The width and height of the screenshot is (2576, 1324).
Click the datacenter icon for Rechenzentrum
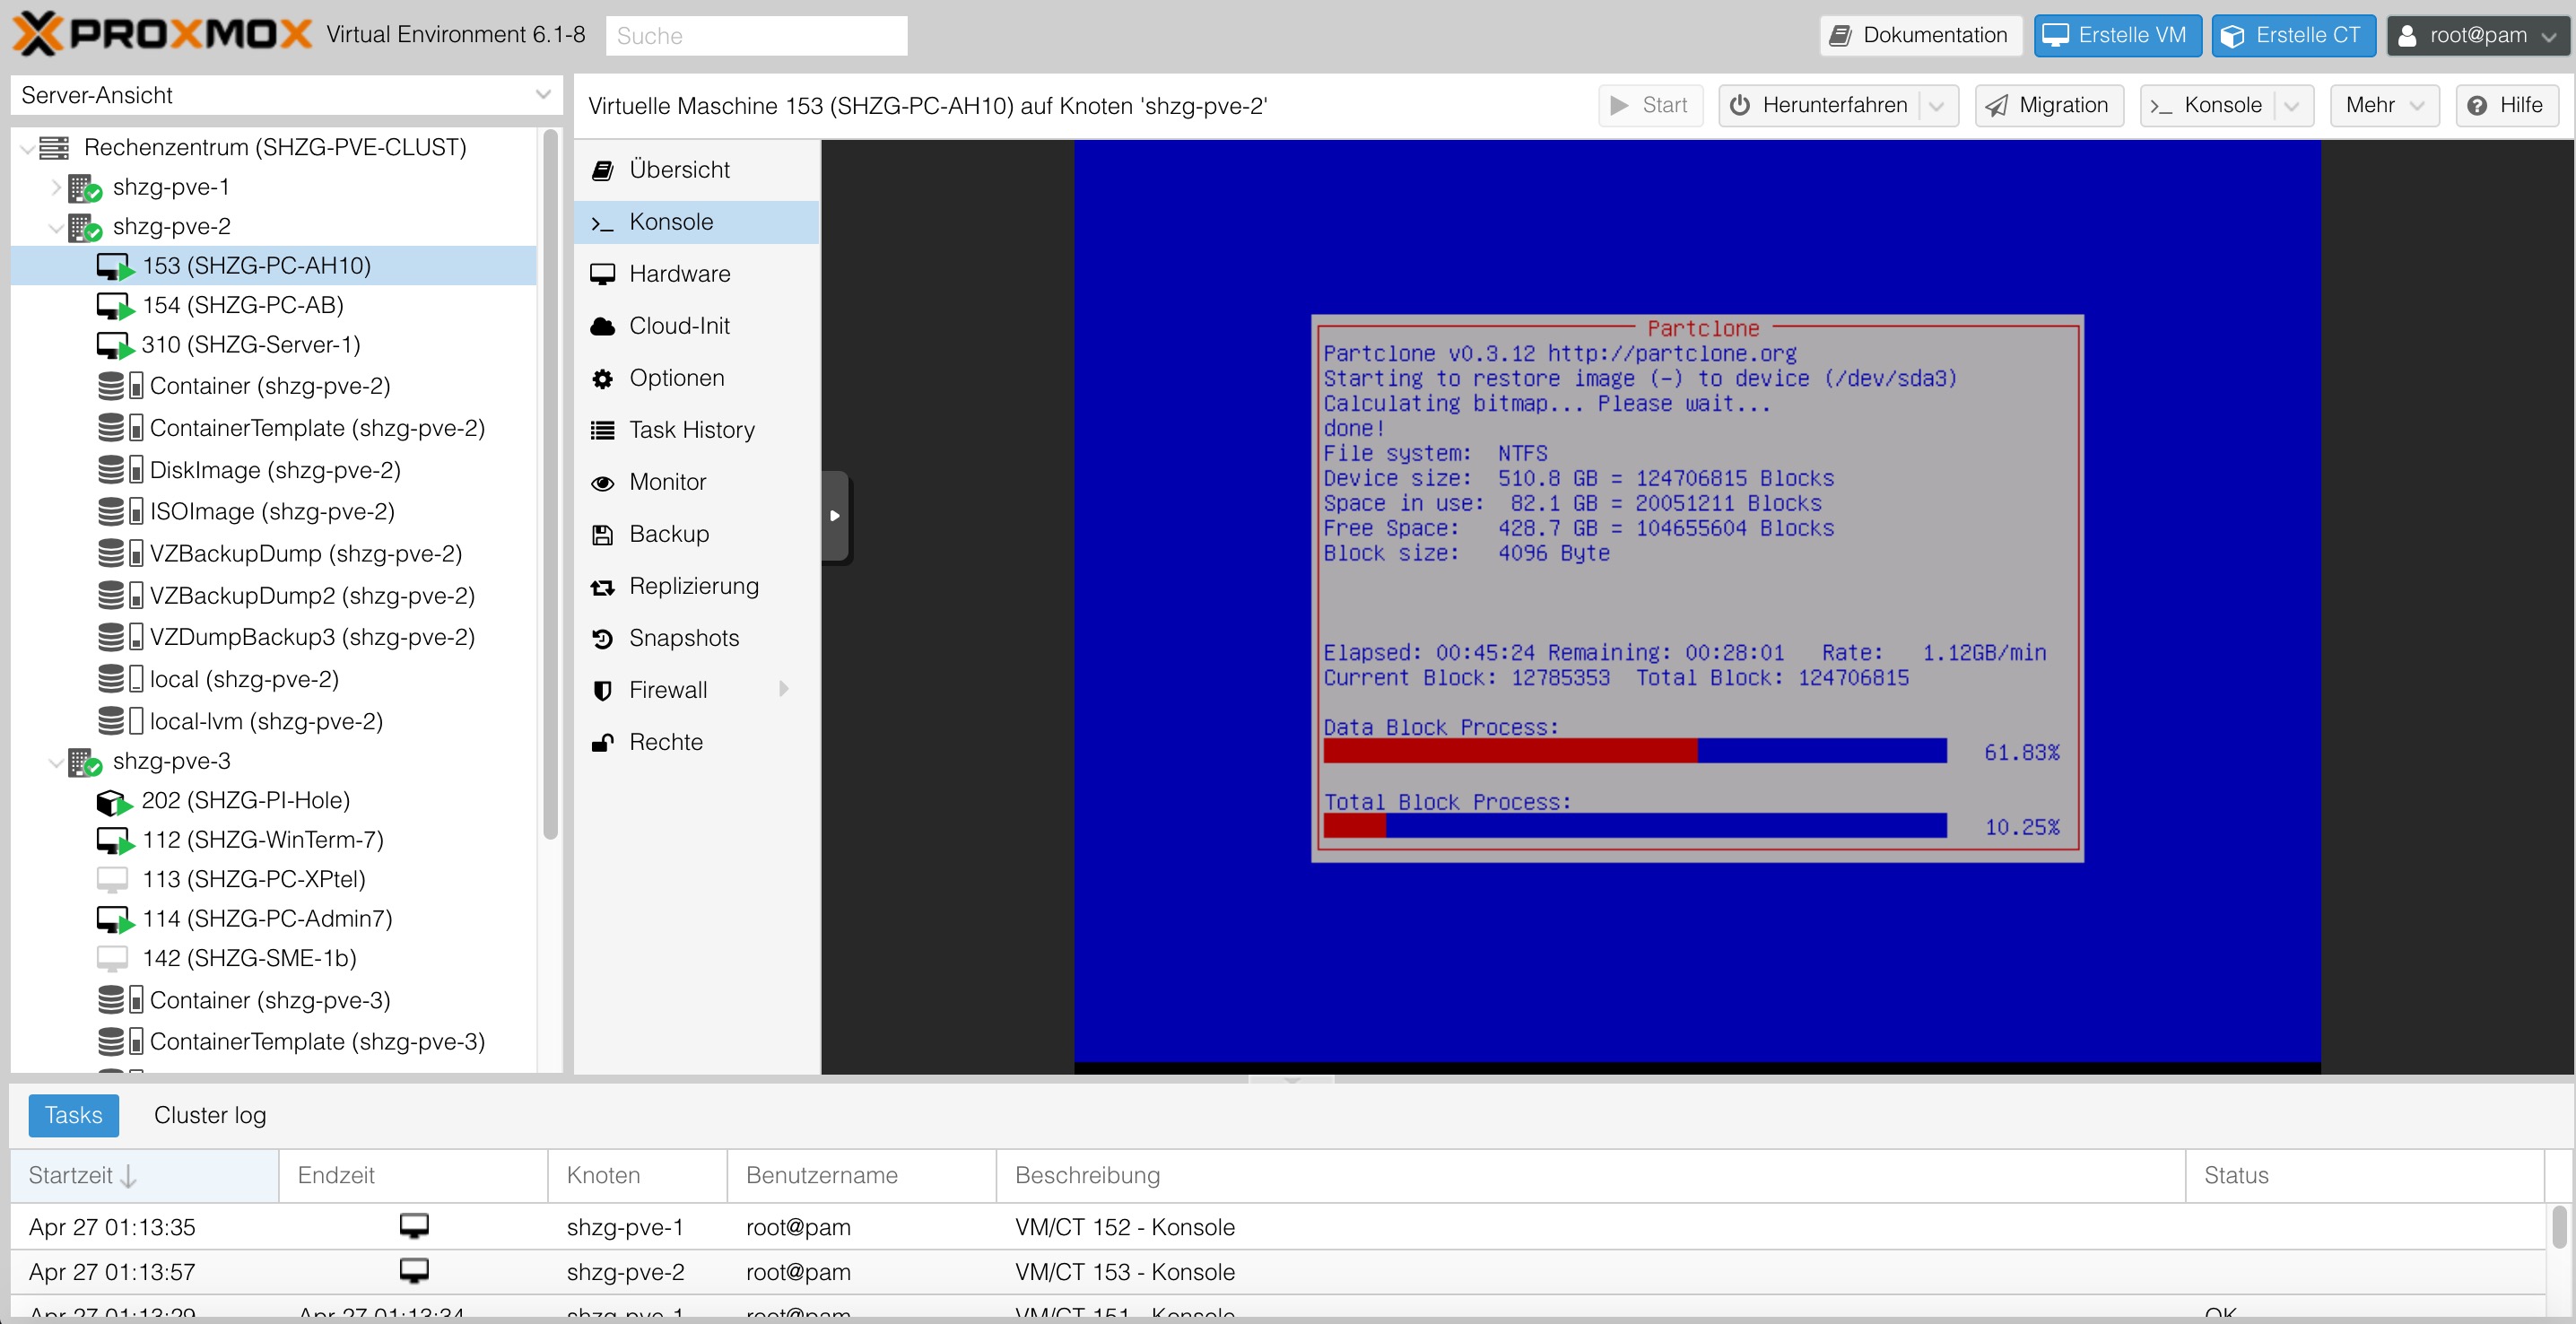(54, 148)
